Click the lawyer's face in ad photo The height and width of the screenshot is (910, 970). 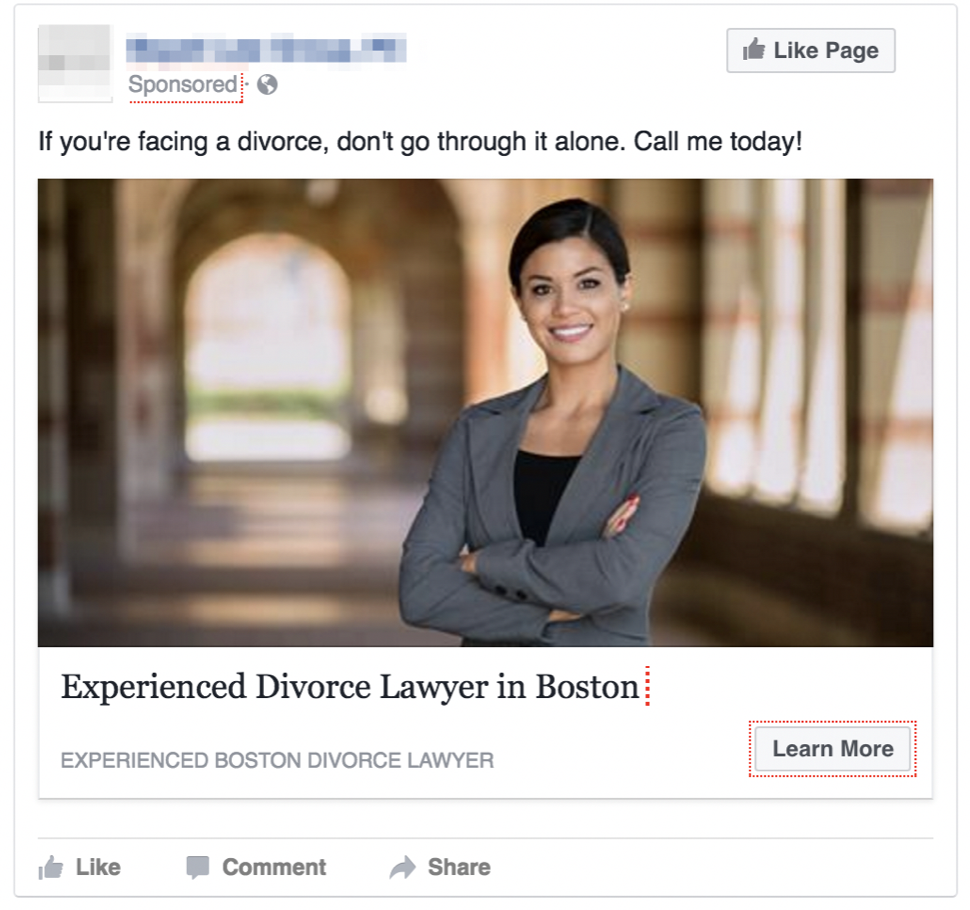click(x=569, y=291)
